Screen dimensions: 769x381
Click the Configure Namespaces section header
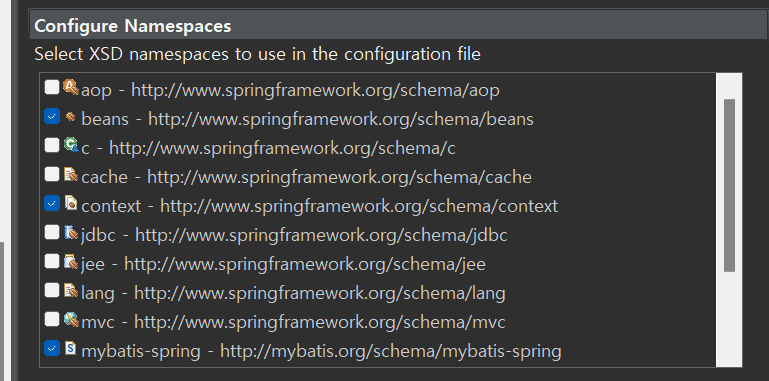coord(399,25)
